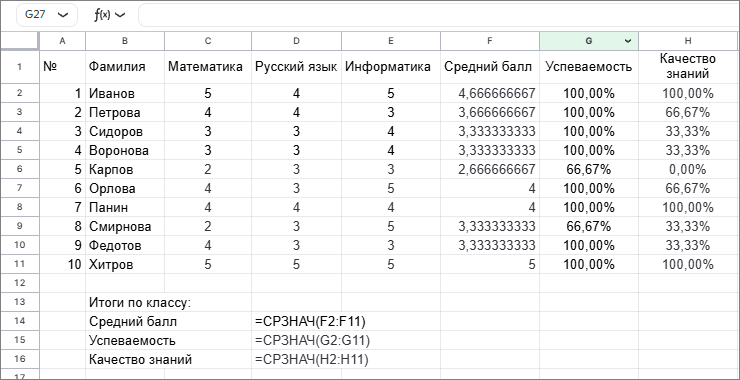Select Иванов's average 4,666666667
The width and height of the screenshot is (740, 380).
coord(490,93)
